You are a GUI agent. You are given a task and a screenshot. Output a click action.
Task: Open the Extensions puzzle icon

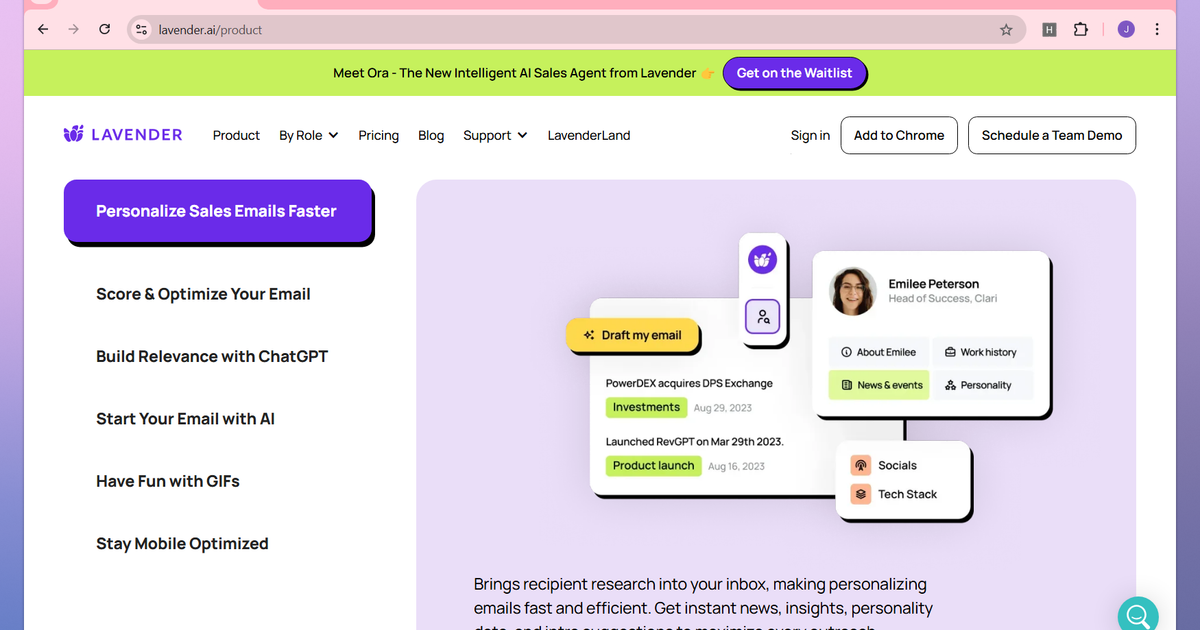point(1081,30)
